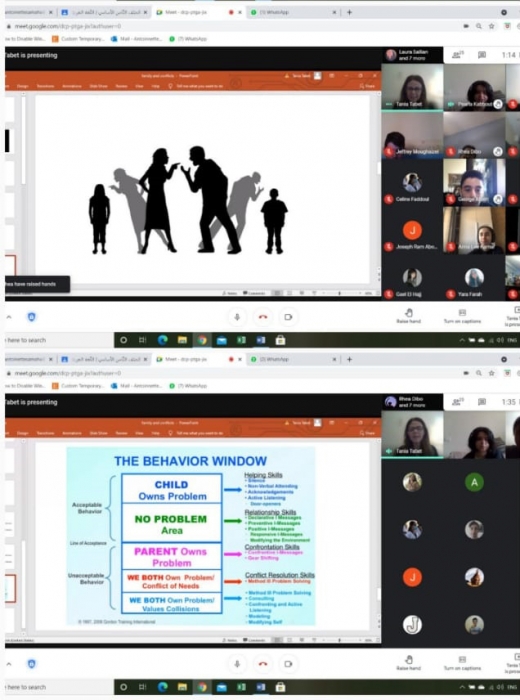The image size is (520, 700).
Task: Open Mail bookmark in lower browser
Action: tap(136, 386)
